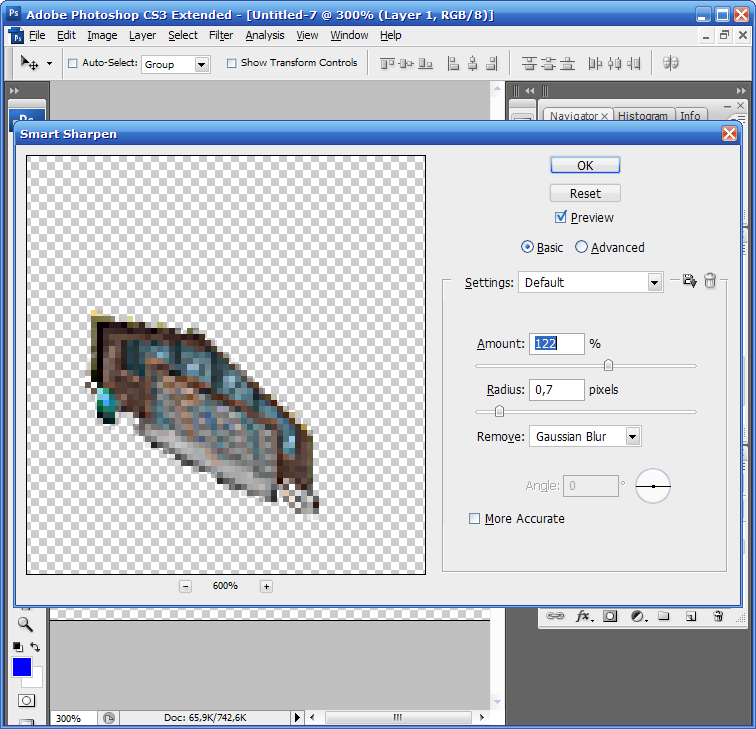The width and height of the screenshot is (756, 729).
Task: Click the blue foreground color swatch
Action: point(22,667)
